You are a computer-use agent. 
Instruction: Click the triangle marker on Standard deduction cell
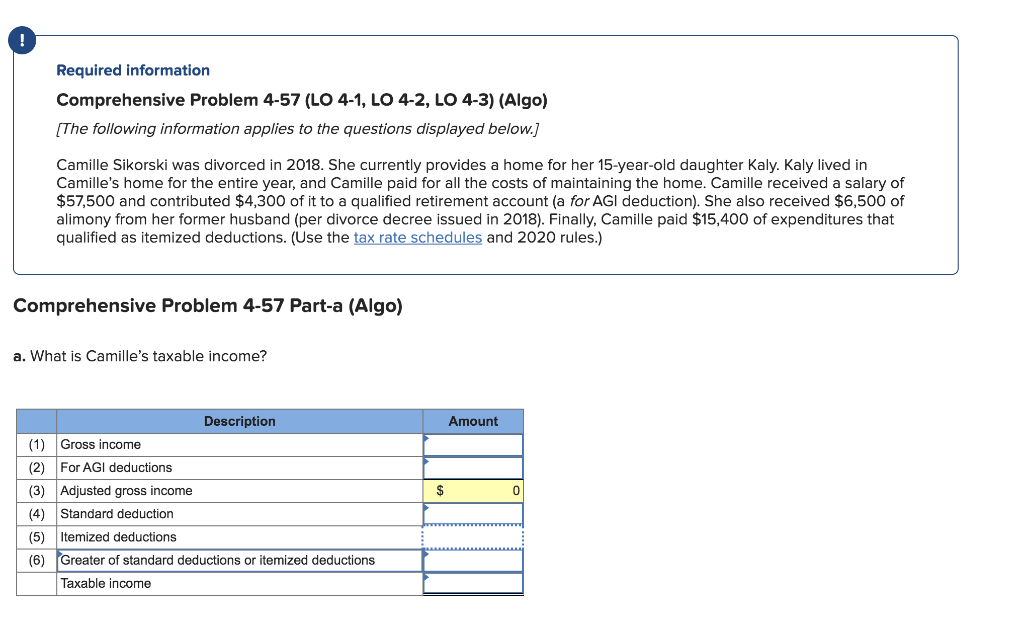(428, 506)
